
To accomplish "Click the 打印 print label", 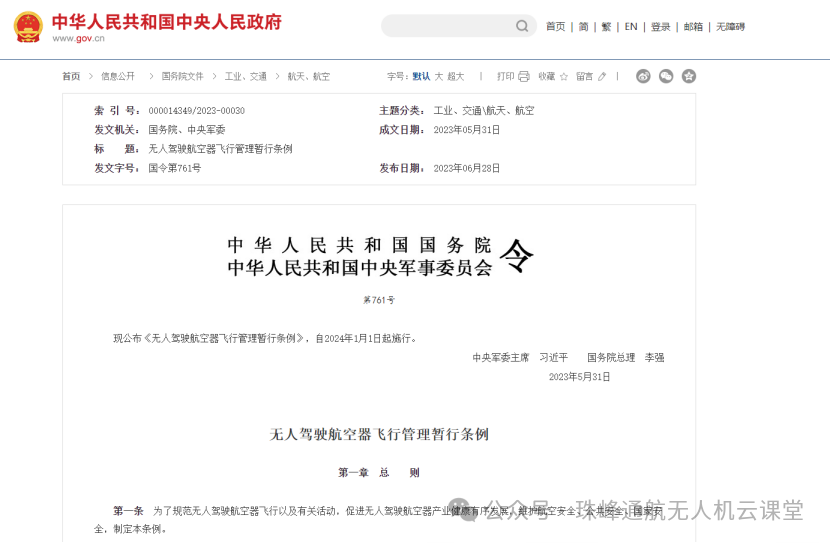I will 506,76.
